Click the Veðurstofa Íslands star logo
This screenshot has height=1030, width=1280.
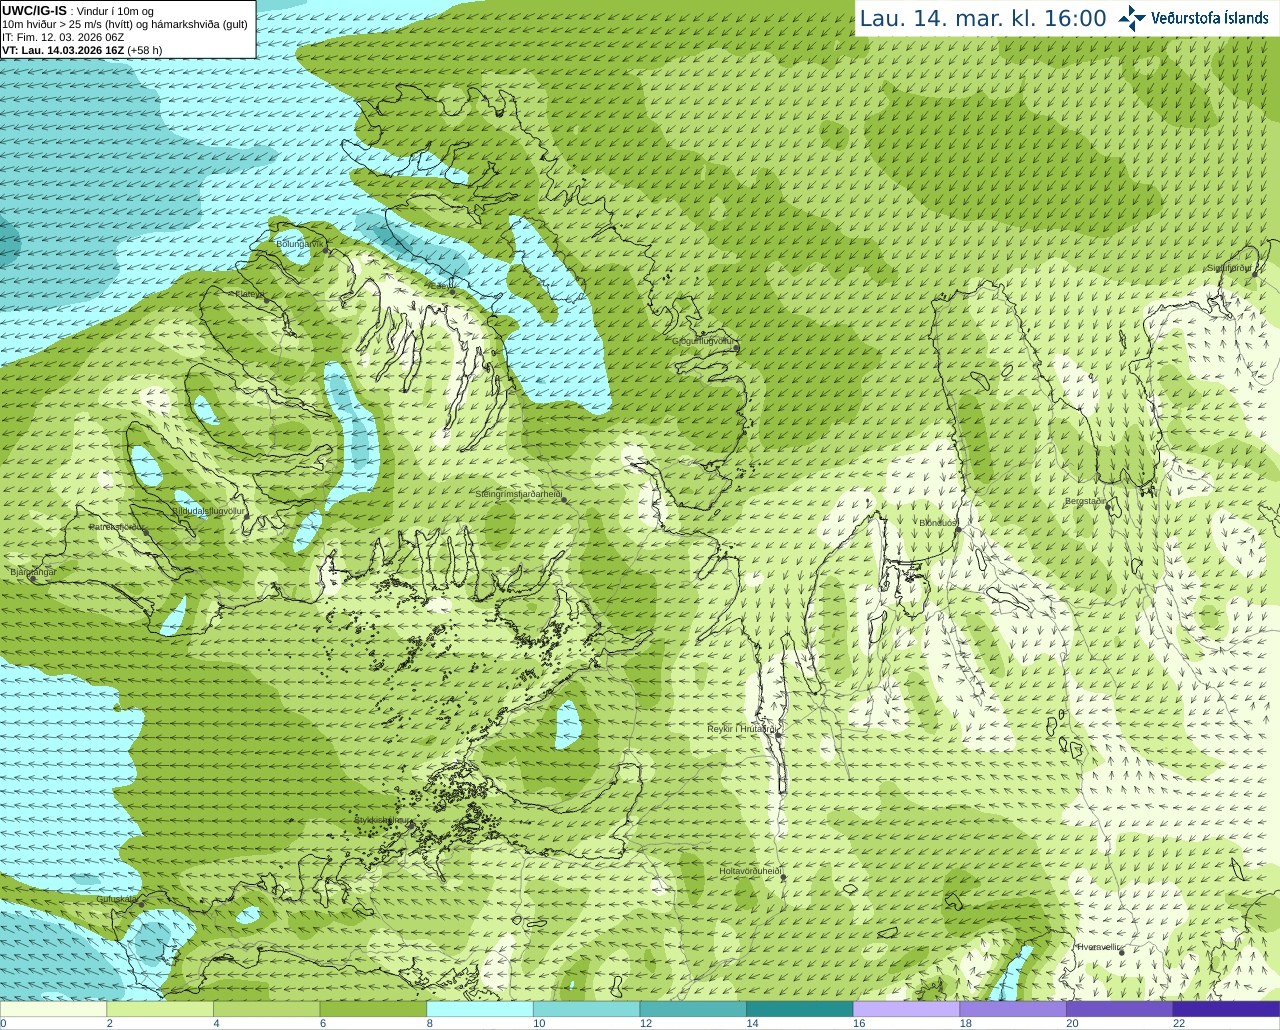click(1132, 18)
